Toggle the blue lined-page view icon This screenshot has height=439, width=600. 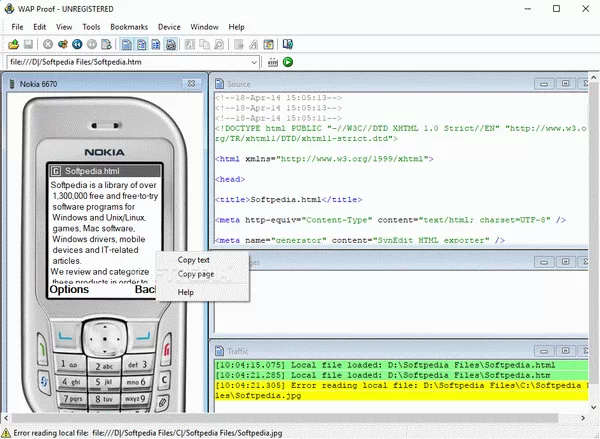(x=156, y=44)
